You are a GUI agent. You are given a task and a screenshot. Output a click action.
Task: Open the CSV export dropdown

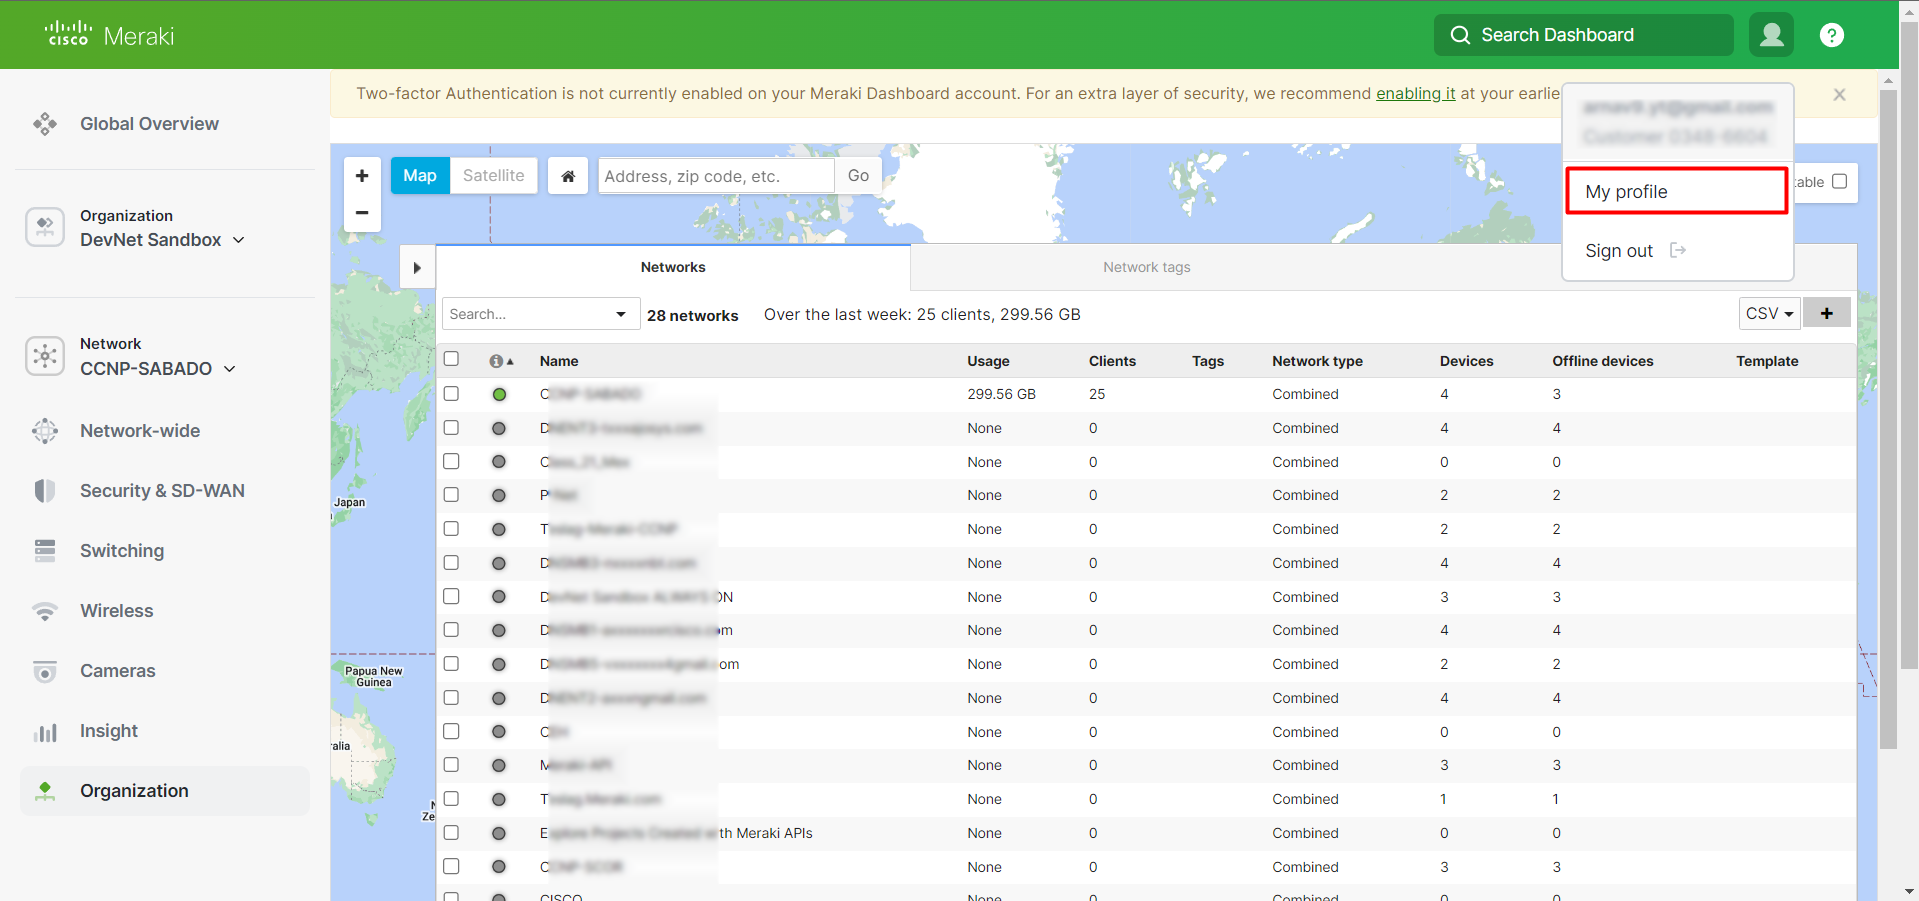1769,313
